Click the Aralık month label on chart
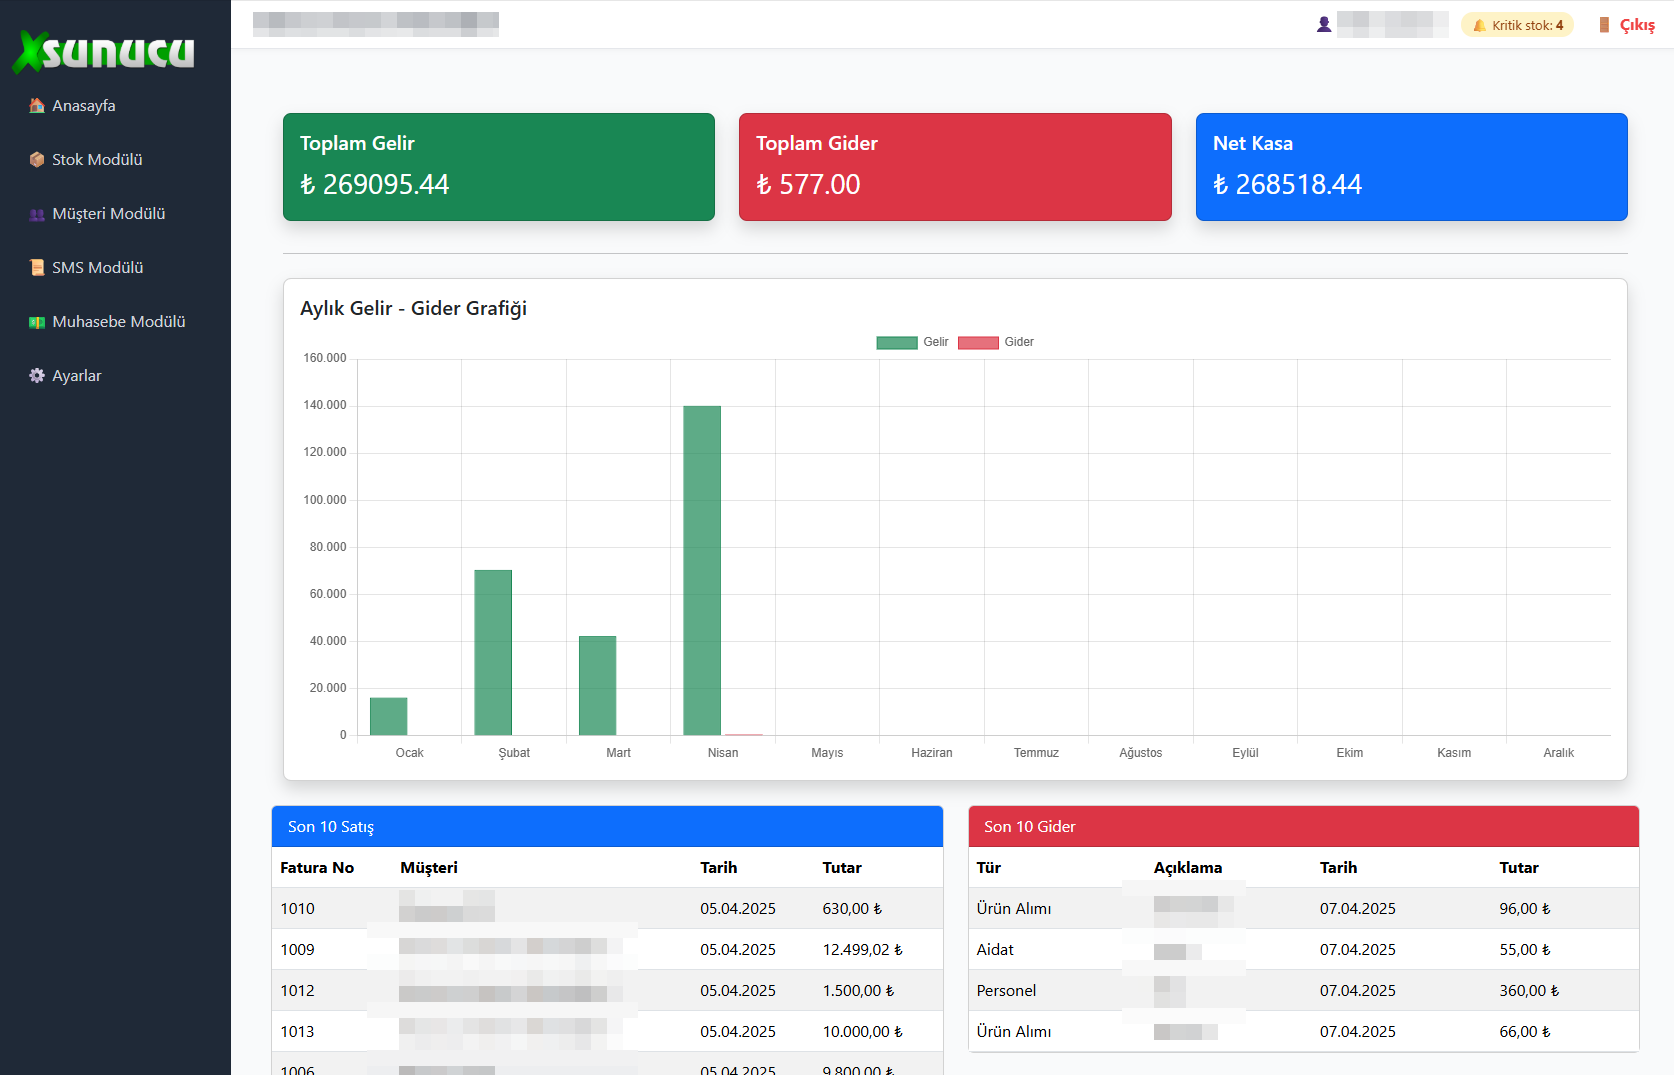The image size is (1674, 1075). click(1558, 753)
